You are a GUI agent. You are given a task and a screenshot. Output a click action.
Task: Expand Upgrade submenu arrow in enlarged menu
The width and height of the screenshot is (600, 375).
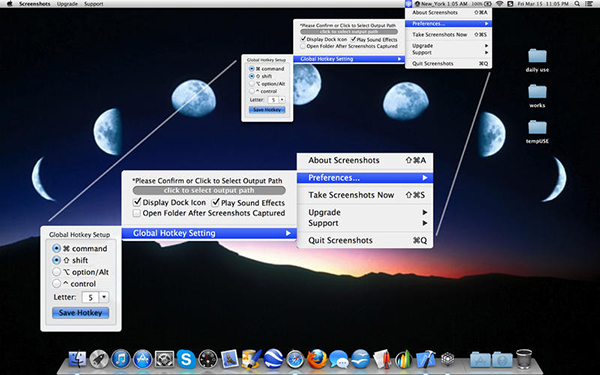coord(425,212)
